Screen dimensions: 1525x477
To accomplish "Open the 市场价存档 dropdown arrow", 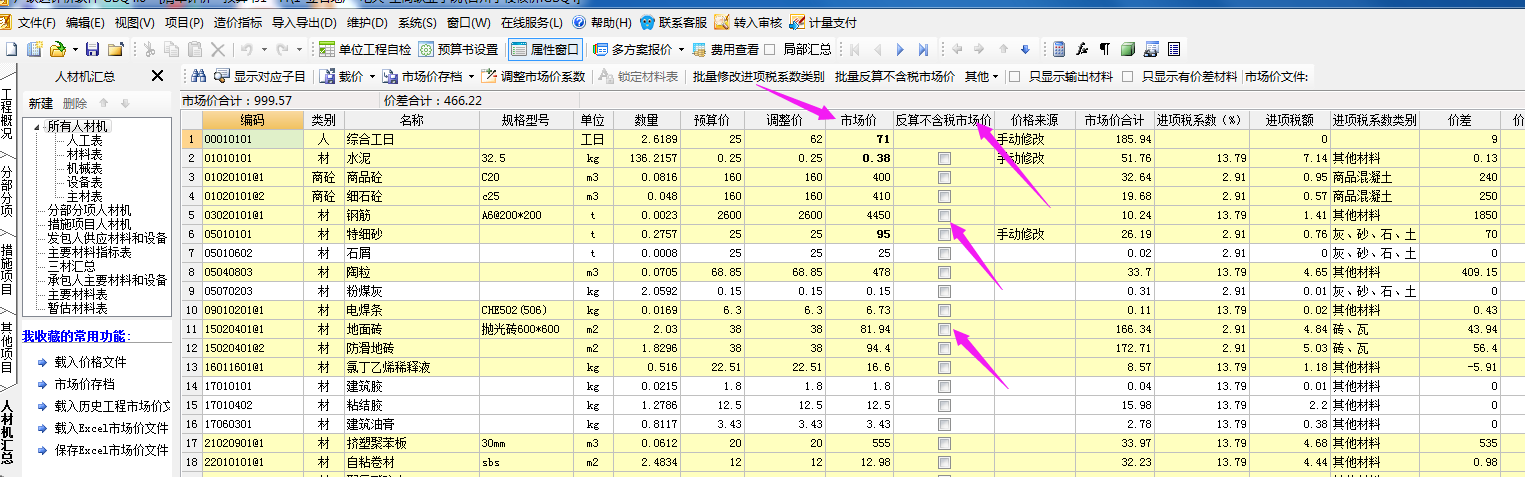I will tap(471, 77).
